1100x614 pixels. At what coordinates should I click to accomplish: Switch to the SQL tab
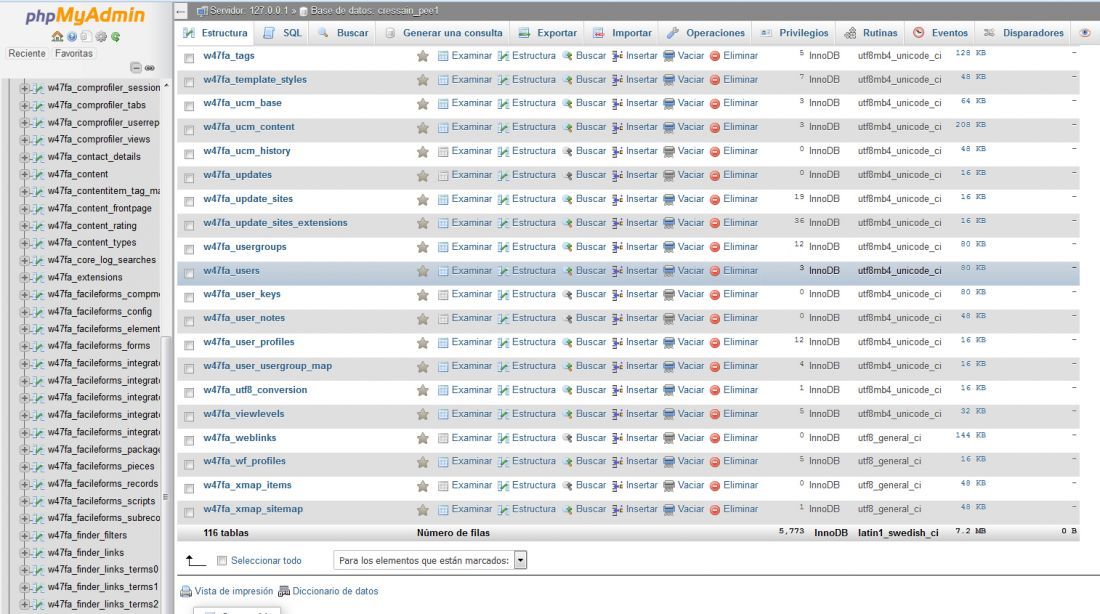283,33
